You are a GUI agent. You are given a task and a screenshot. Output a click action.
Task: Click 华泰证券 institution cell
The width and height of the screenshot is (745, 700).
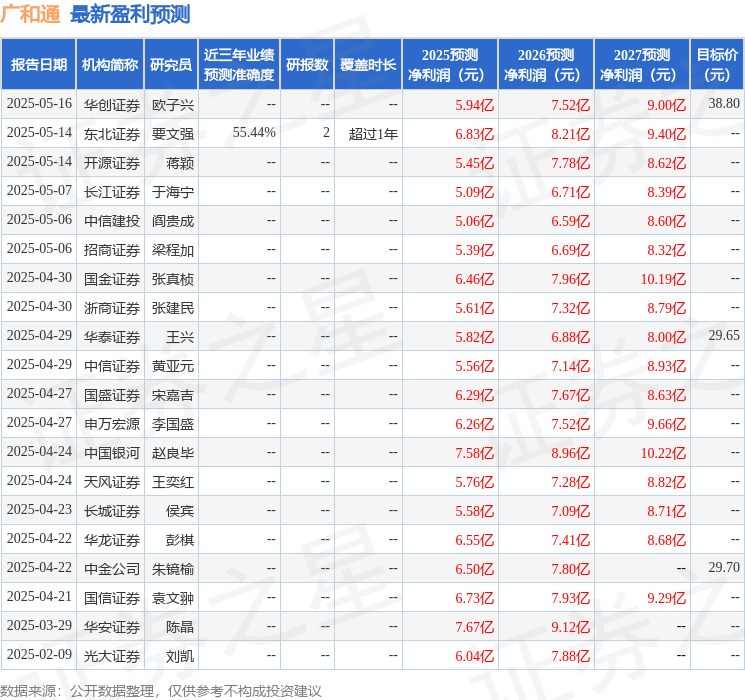click(x=112, y=337)
